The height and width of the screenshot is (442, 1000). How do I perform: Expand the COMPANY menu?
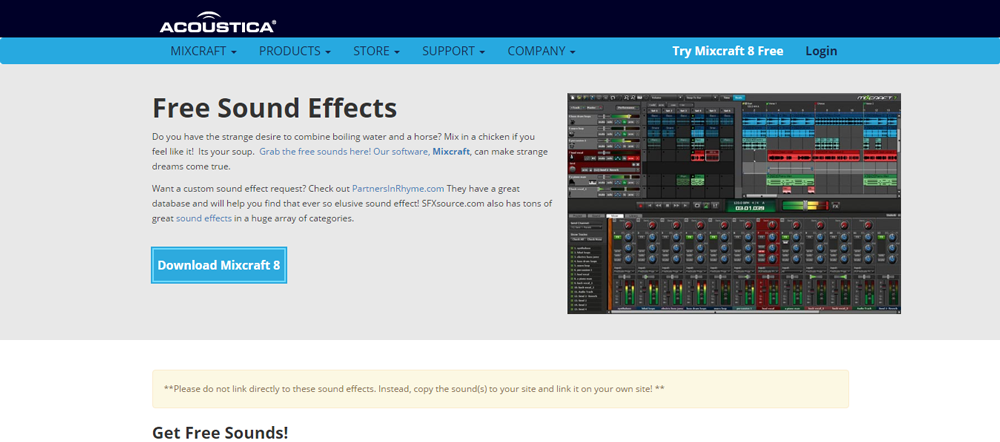click(541, 51)
